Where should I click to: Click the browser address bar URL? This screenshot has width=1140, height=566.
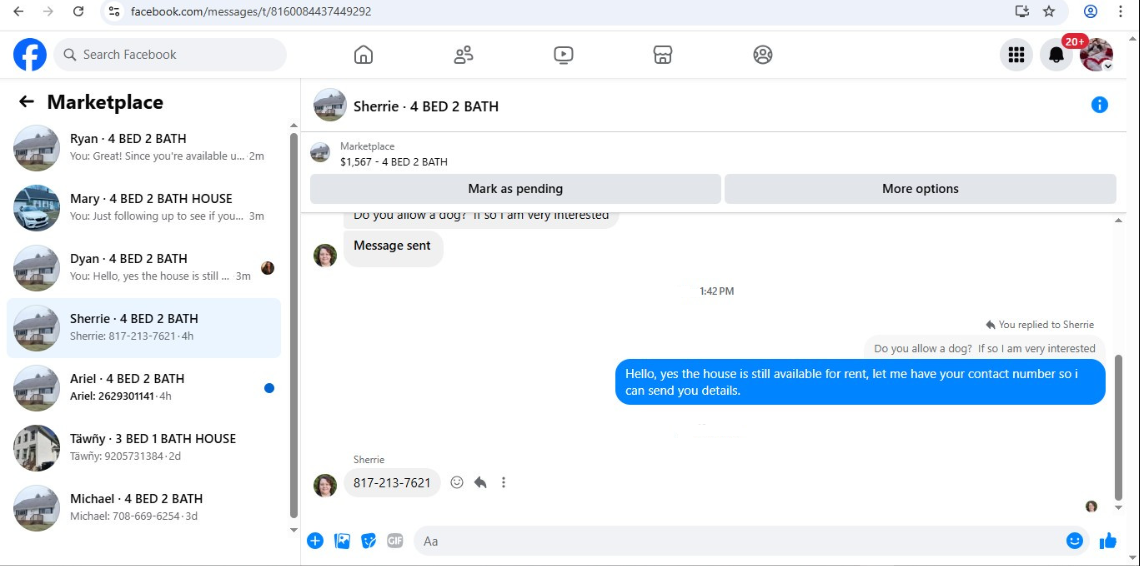pyautogui.click(x=251, y=11)
